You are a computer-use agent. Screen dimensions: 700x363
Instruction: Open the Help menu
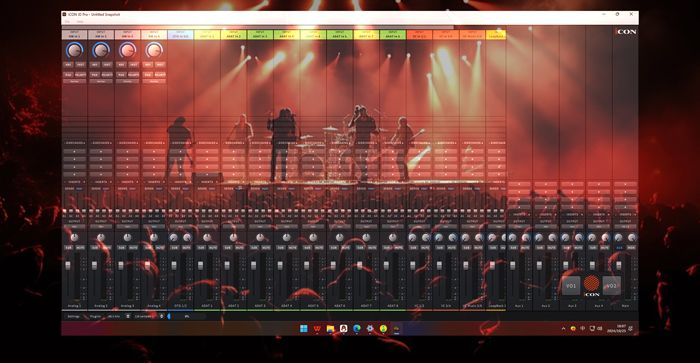click(80, 21)
